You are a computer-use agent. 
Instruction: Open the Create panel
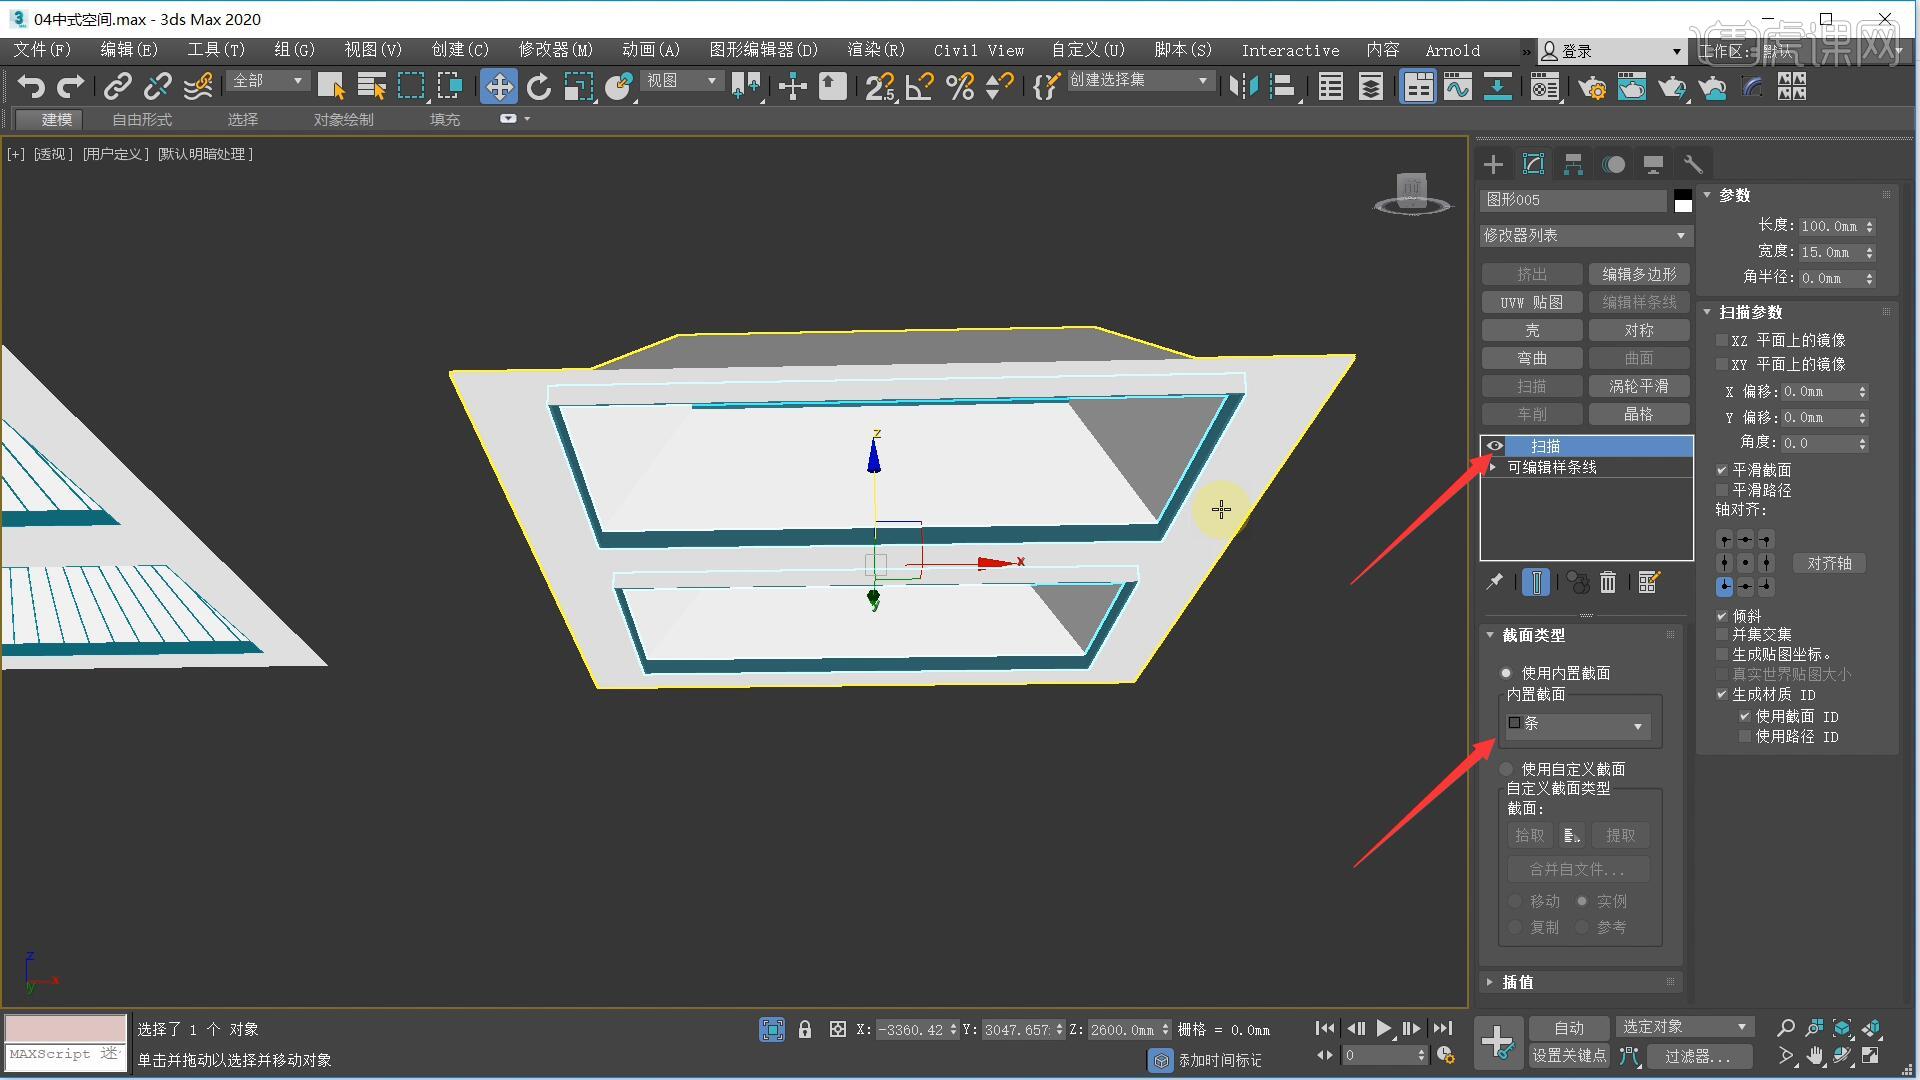click(1493, 163)
